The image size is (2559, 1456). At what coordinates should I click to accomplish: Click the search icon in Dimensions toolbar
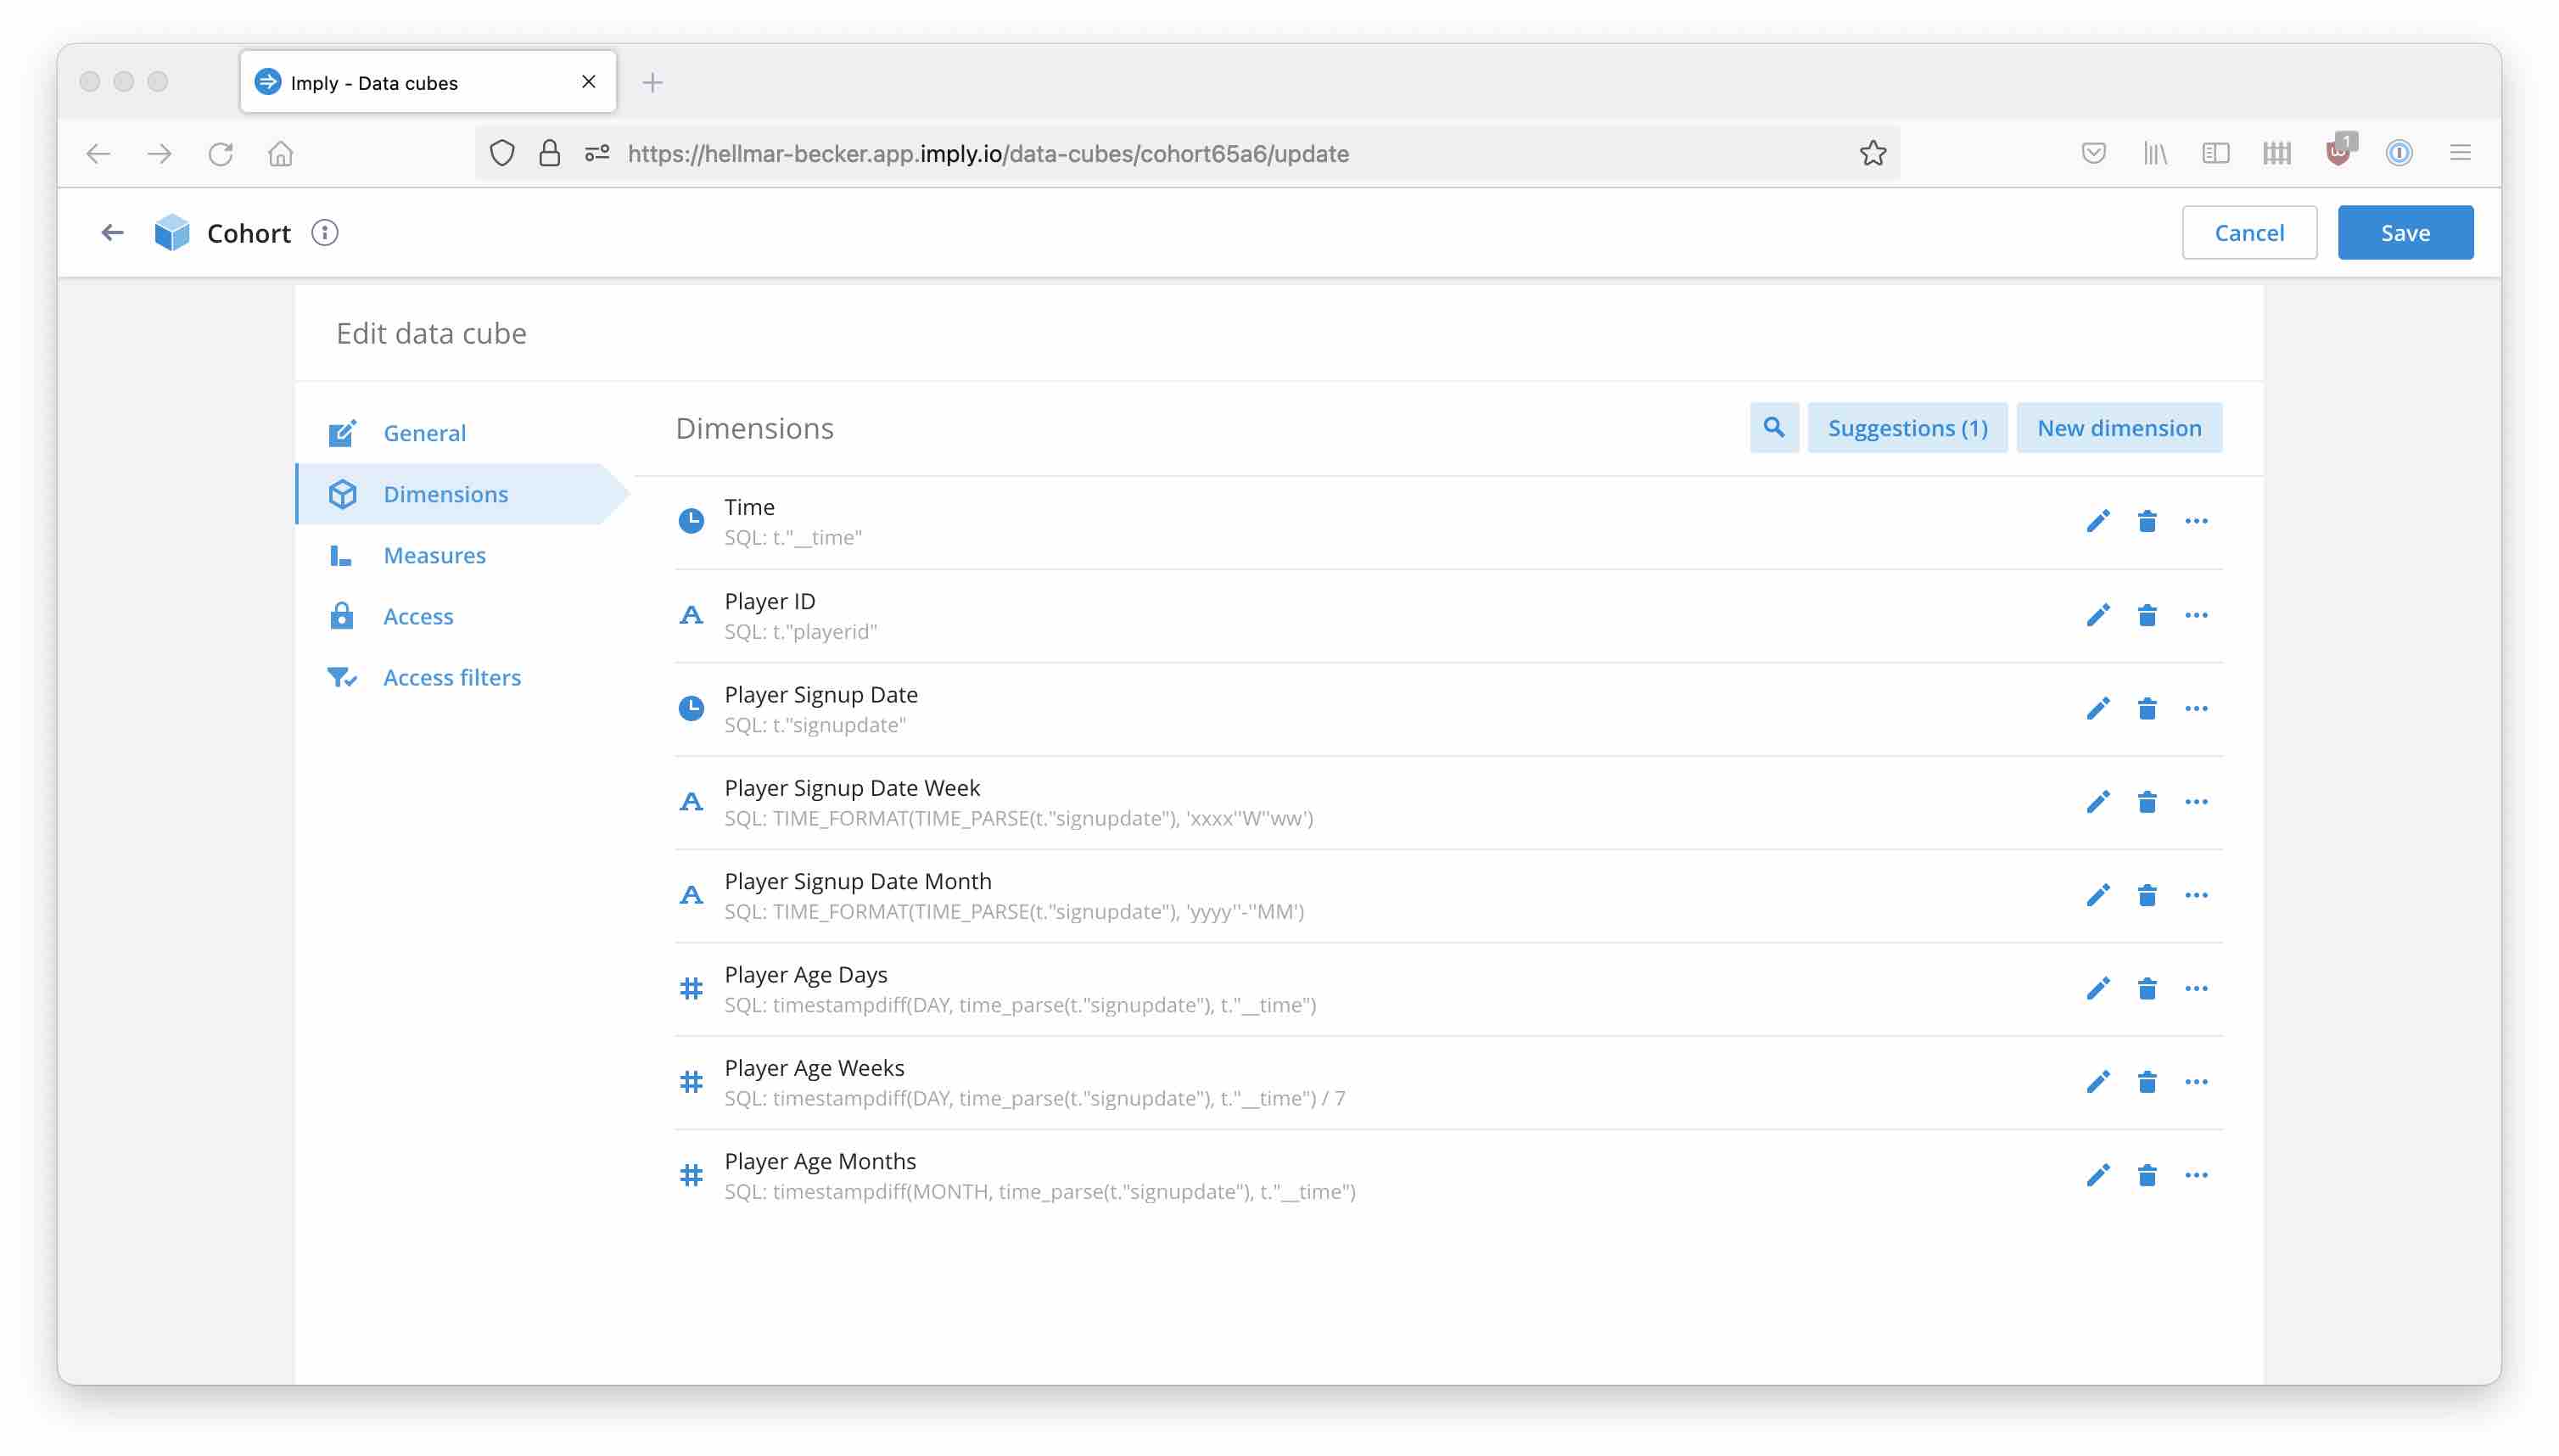pos(1772,428)
